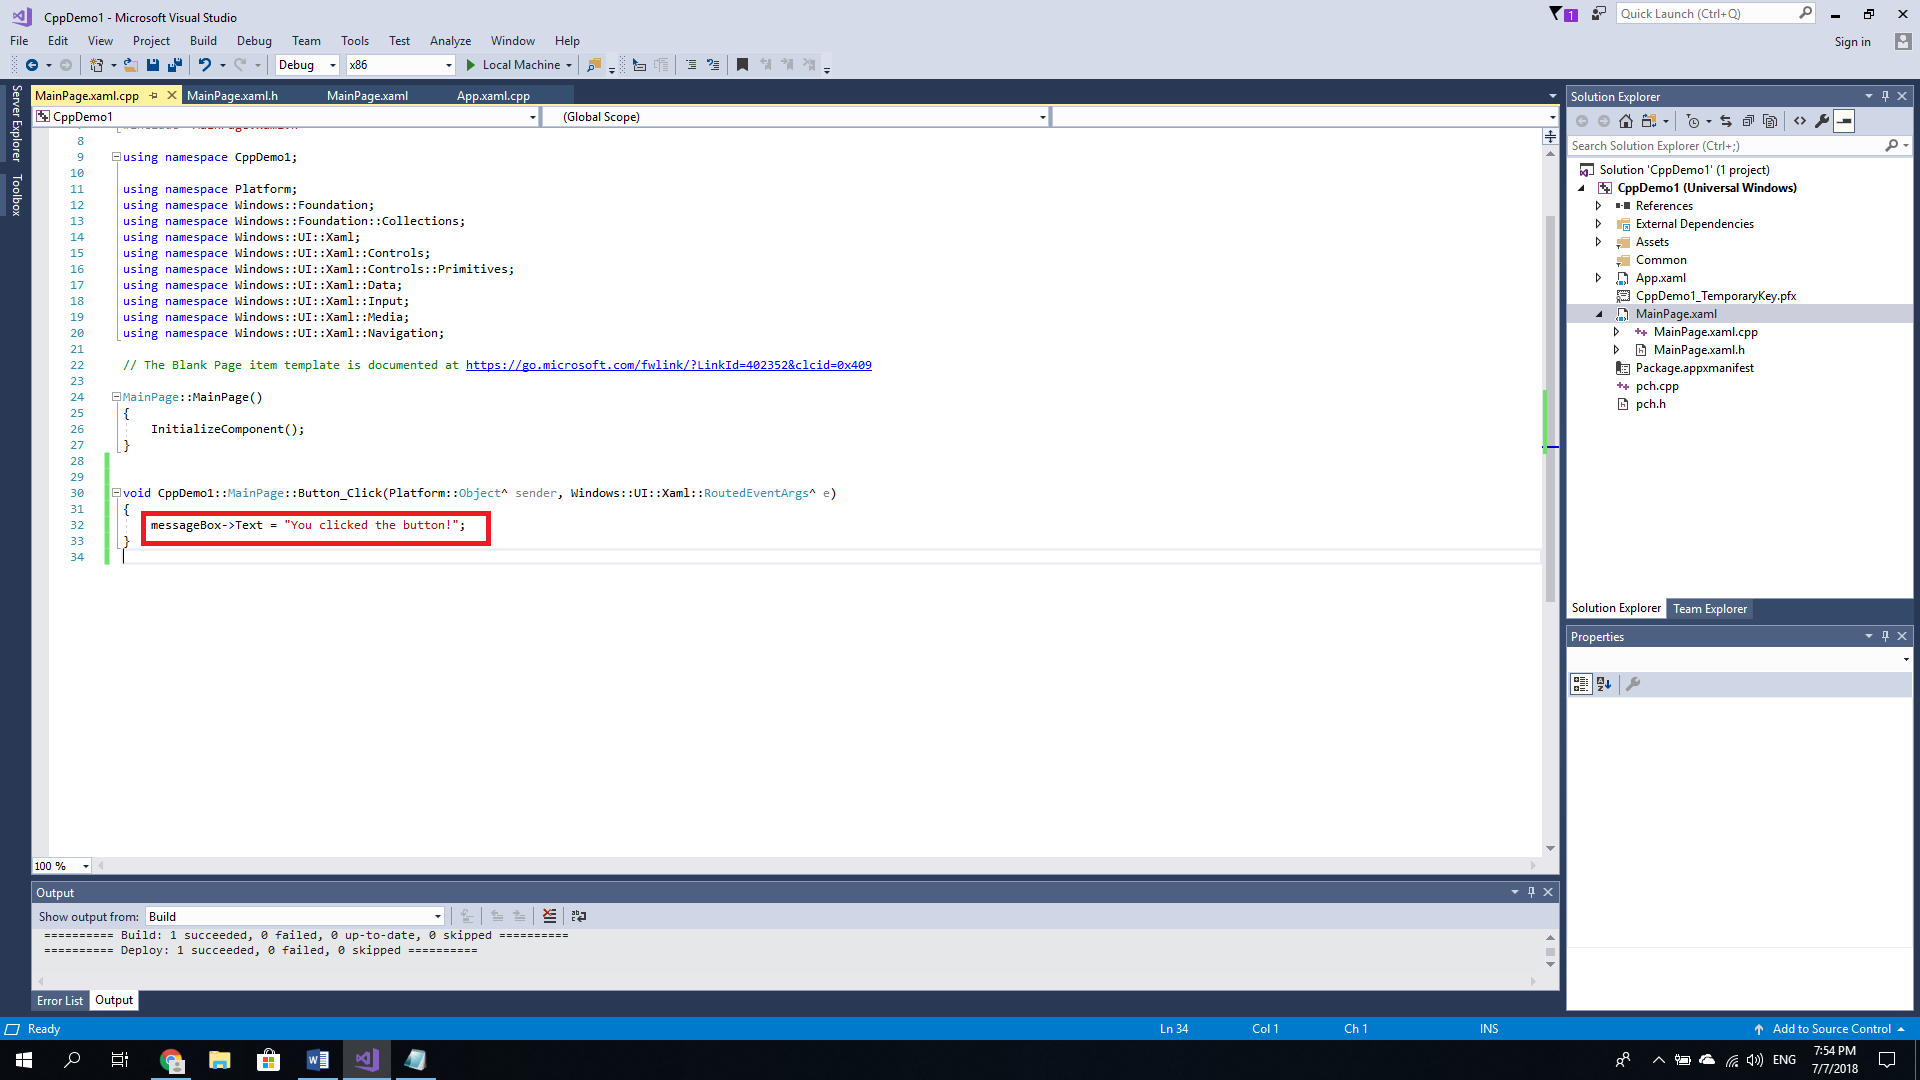
Task: Click Home icon in Solution Explorer toolbar
Action: (1626, 121)
